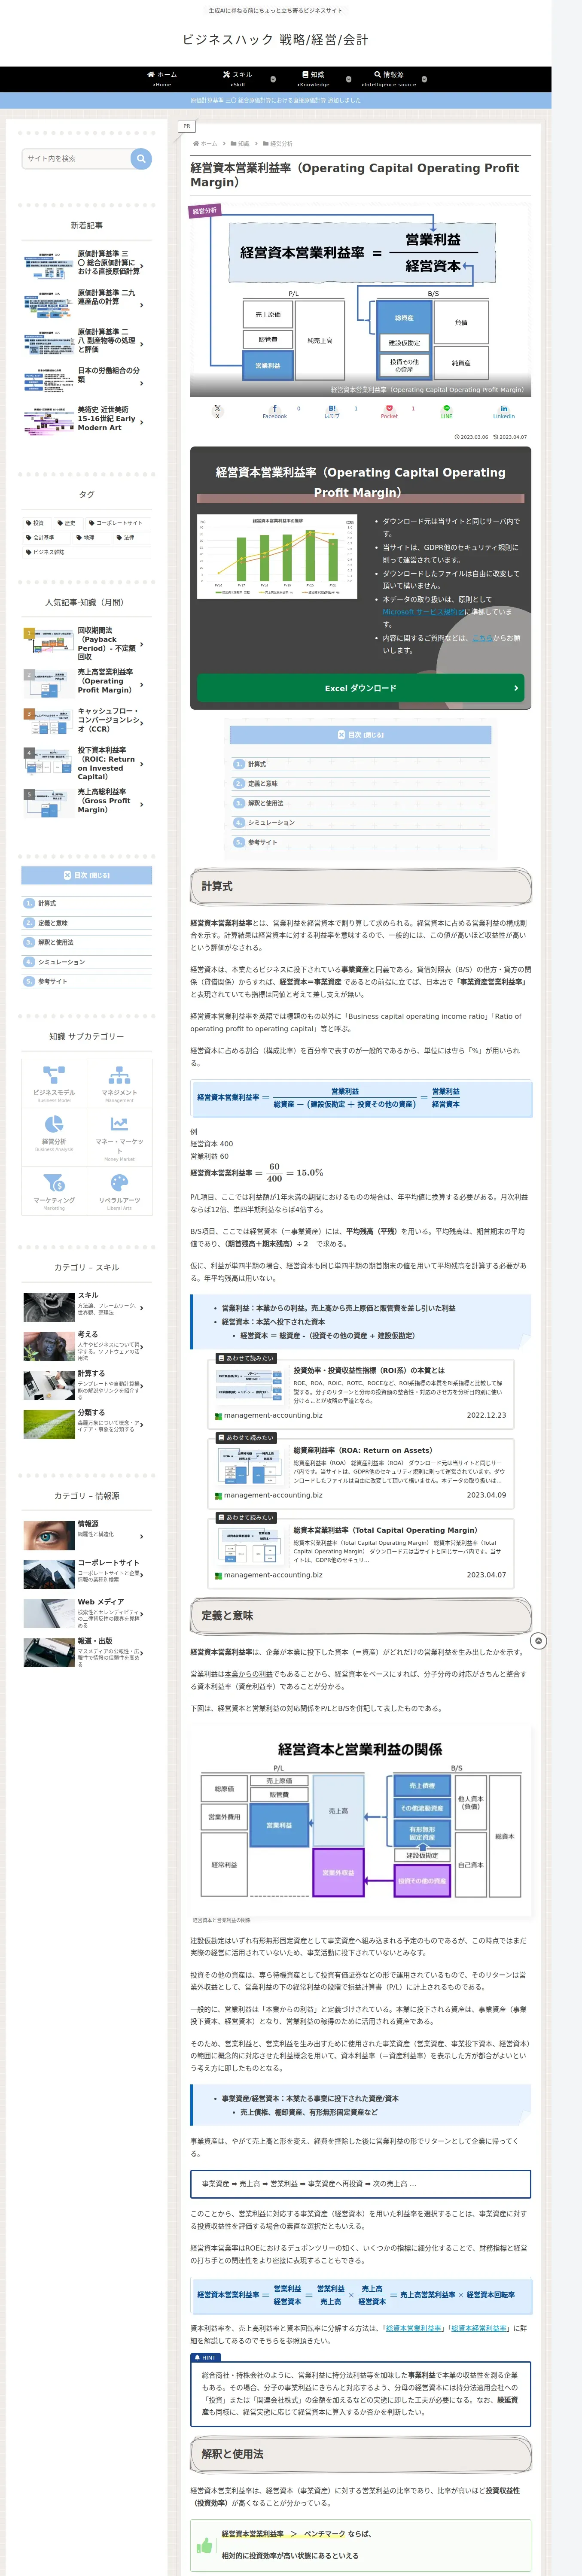This screenshot has width=582, height=2576.
Task: Collapse the article table of contents 目次
Action: tap(360, 735)
